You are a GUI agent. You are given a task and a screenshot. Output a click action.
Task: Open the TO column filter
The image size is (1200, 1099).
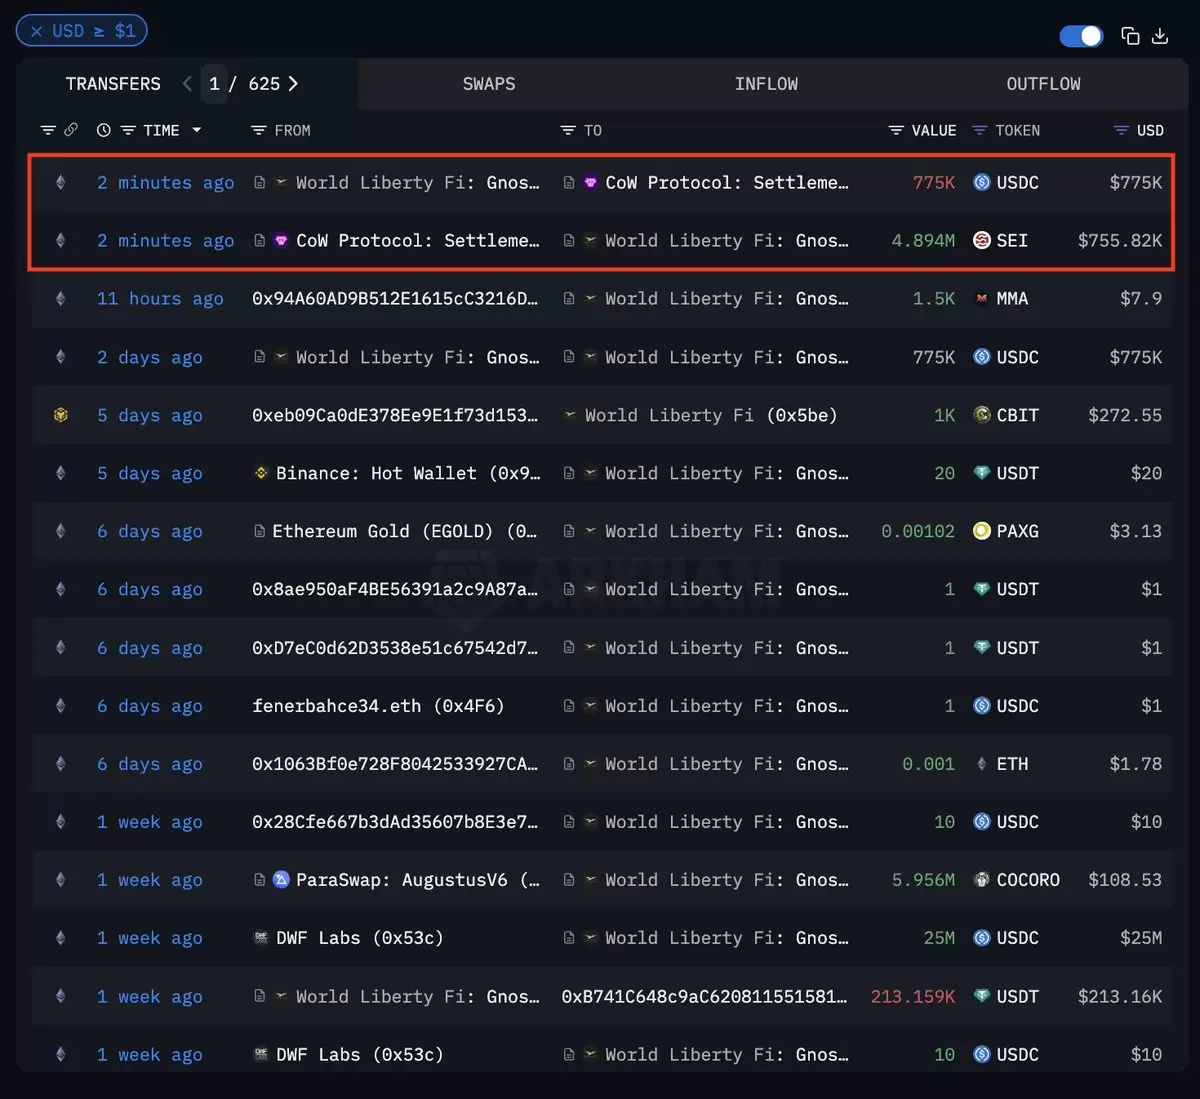coord(568,130)
